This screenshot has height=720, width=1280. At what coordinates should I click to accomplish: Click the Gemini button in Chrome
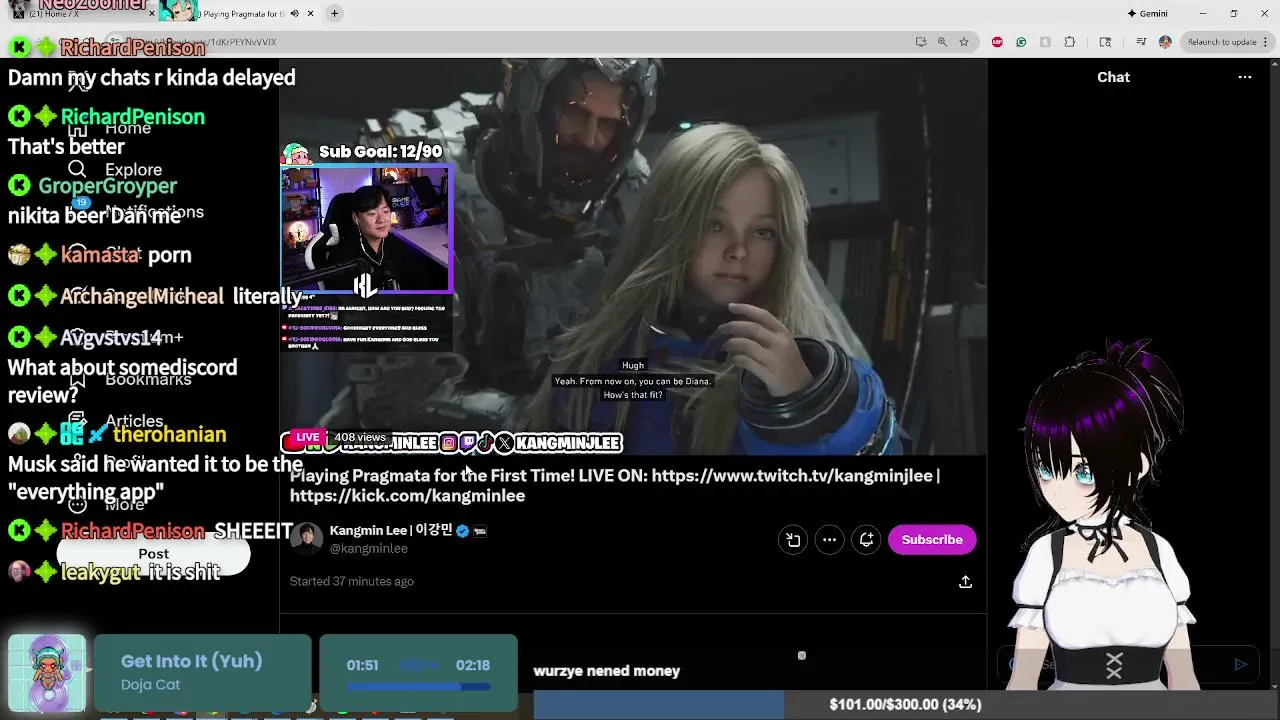1147,13
